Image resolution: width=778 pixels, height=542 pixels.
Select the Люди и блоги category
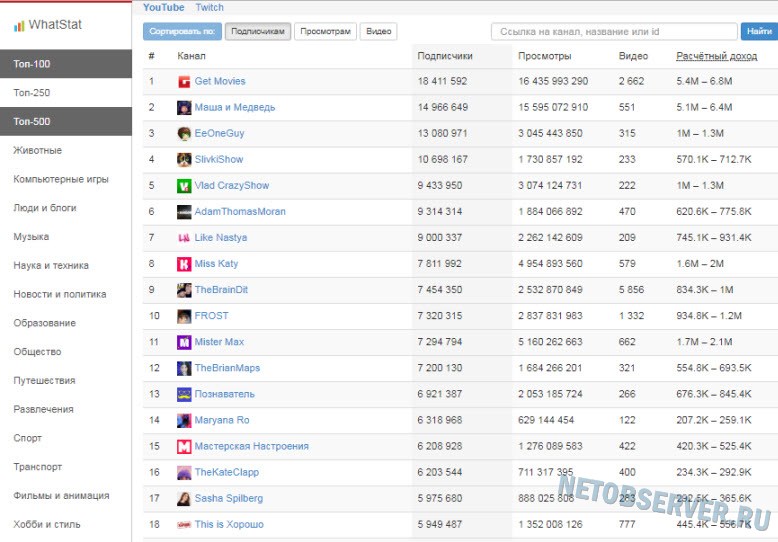pyautogui.click(x=45, y=208)
